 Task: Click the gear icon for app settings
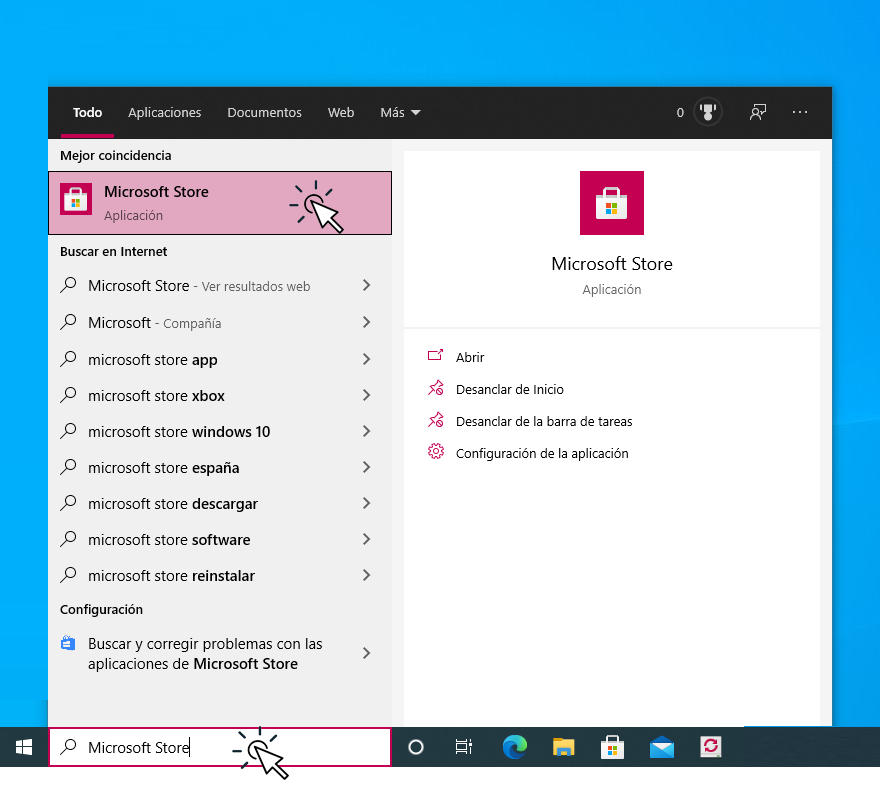436,451
